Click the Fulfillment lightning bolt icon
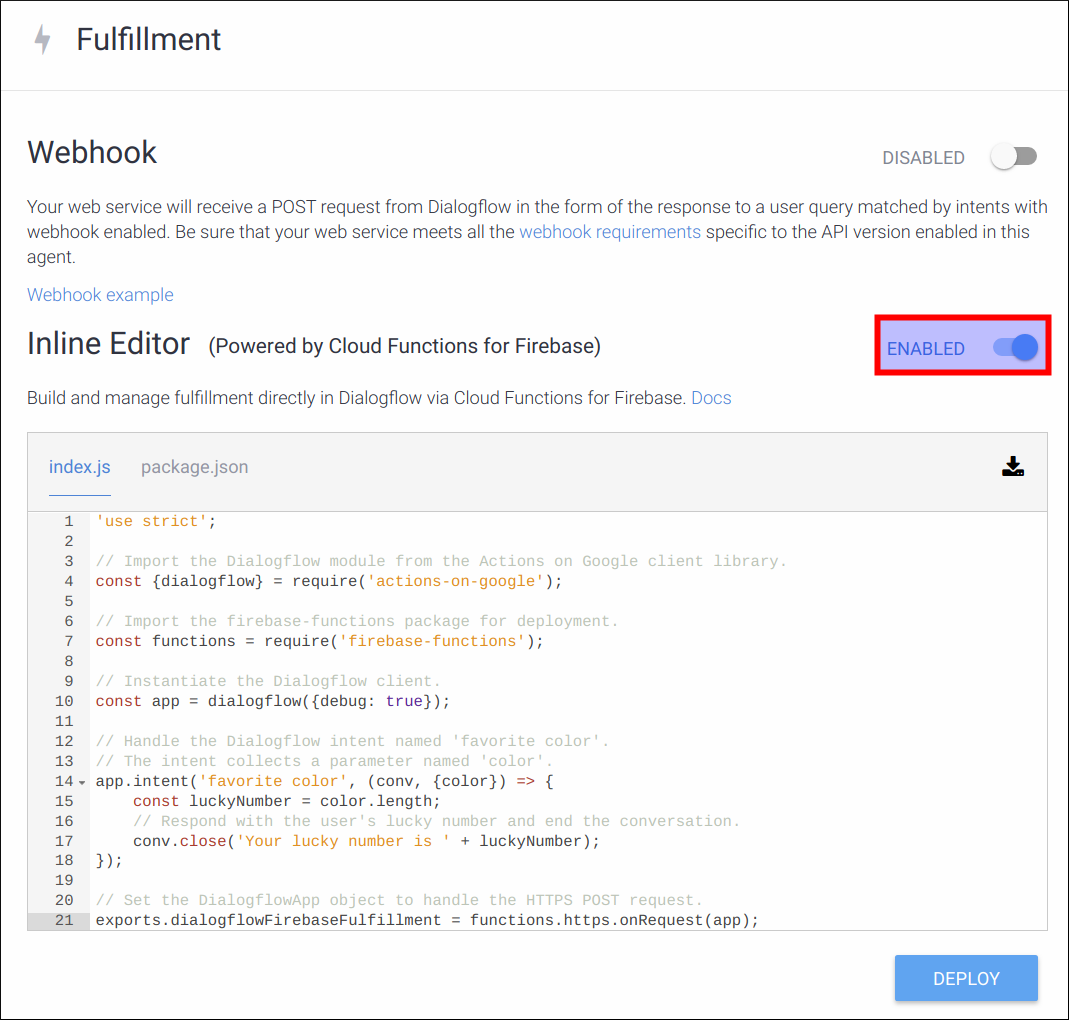This screenshot has height=1020, width=1069. pyautogui.click(x=42, y=39)
